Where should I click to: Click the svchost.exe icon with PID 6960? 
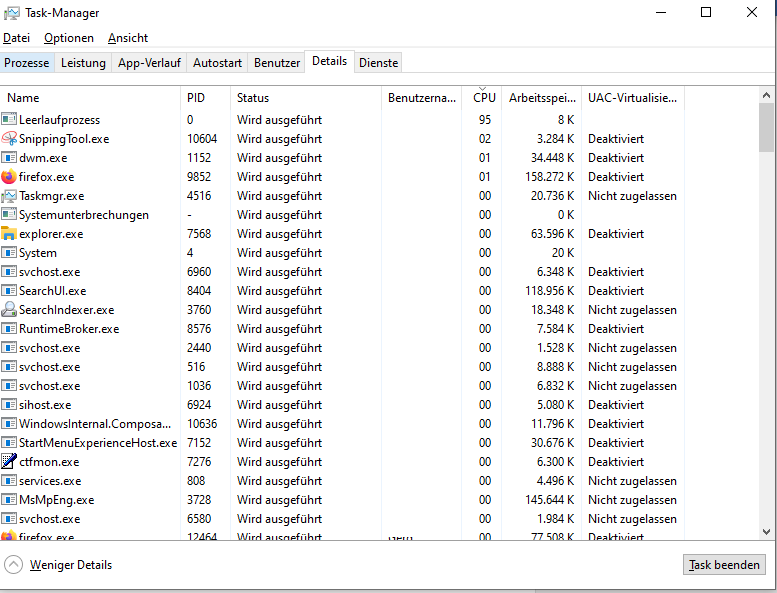pyautogui.click(x=9, y=271)
